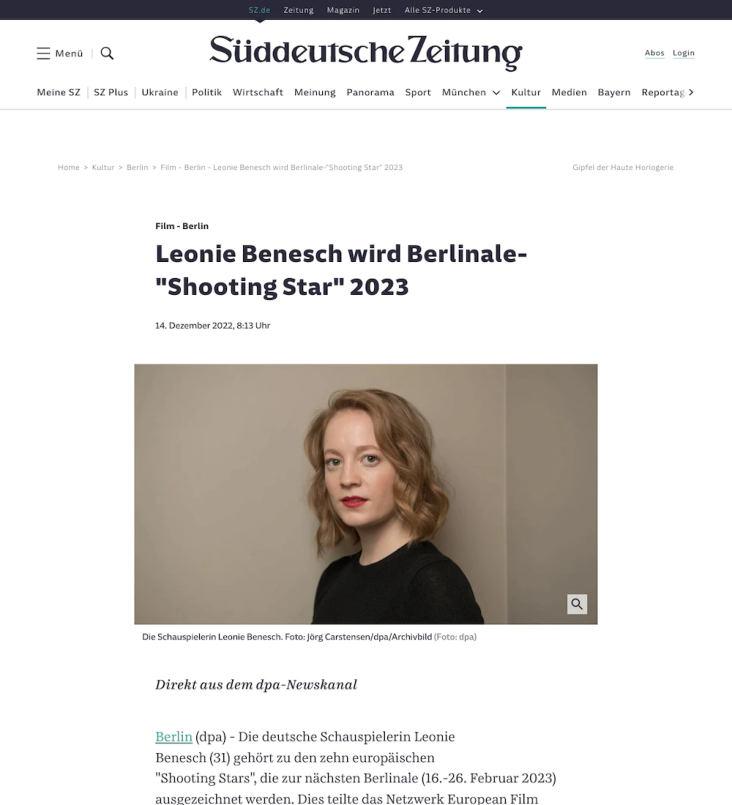The height and width of the screenshot is (805, 732).
Task: Go to SZ Plus section
Action: coord(110,92)
